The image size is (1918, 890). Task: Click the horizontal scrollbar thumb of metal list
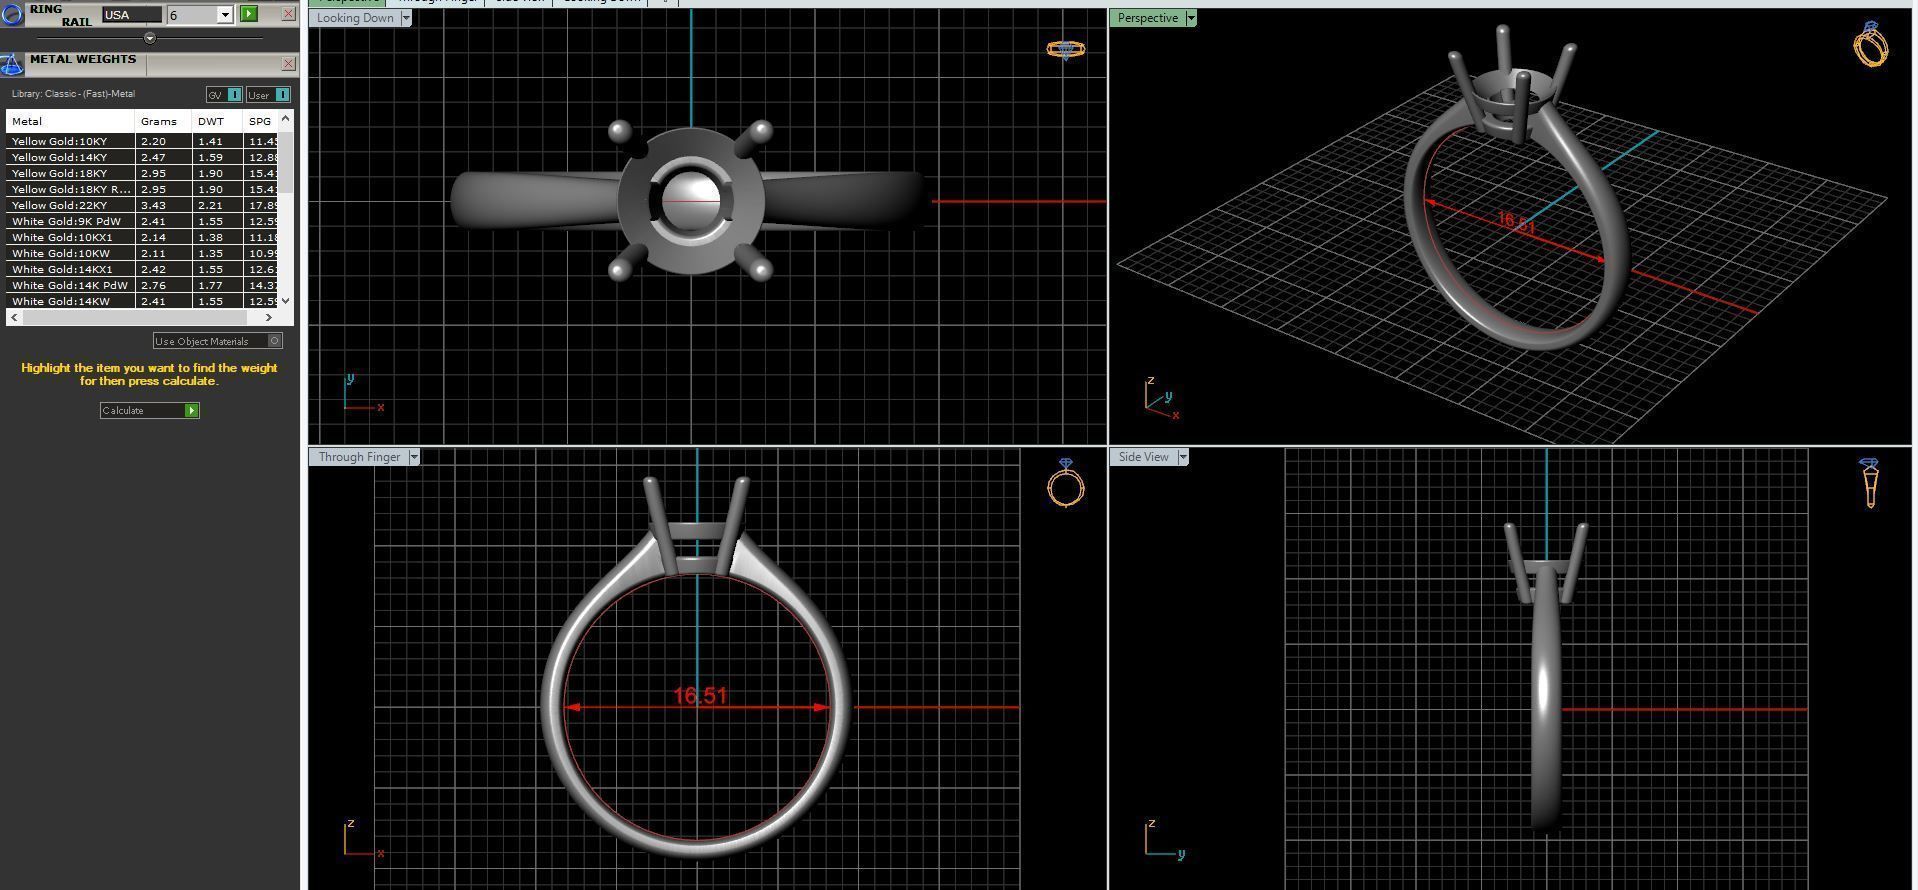(x=134, y=317)
